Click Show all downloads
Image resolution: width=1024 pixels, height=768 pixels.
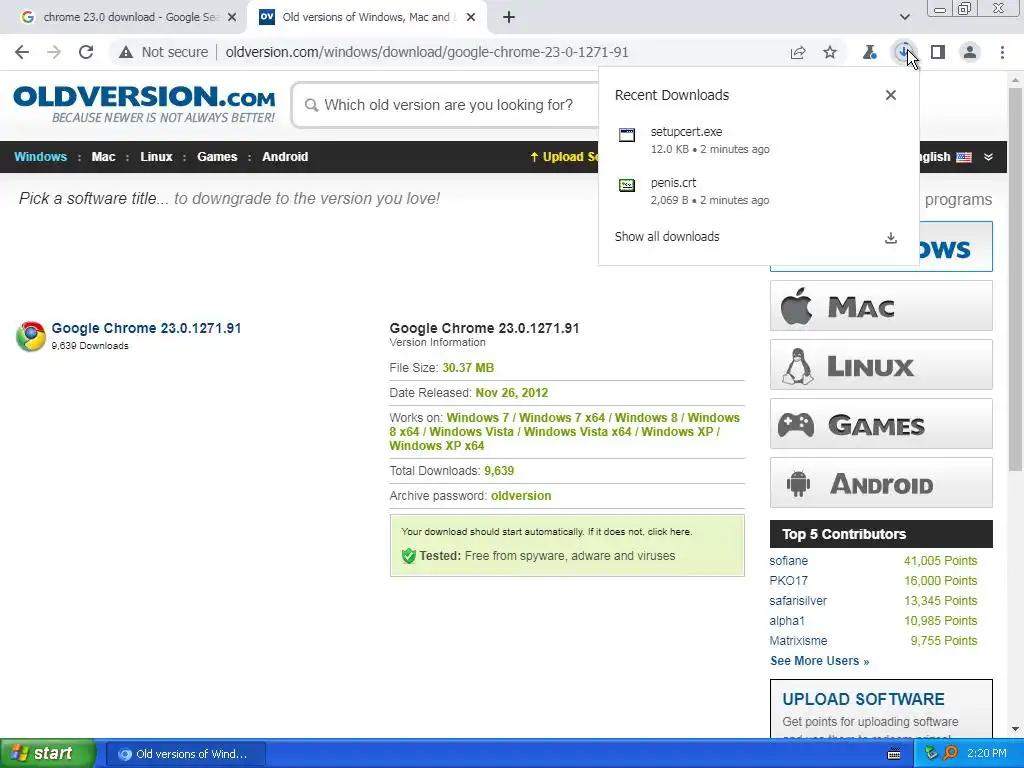pyautogui.click(x=667, y=237)
